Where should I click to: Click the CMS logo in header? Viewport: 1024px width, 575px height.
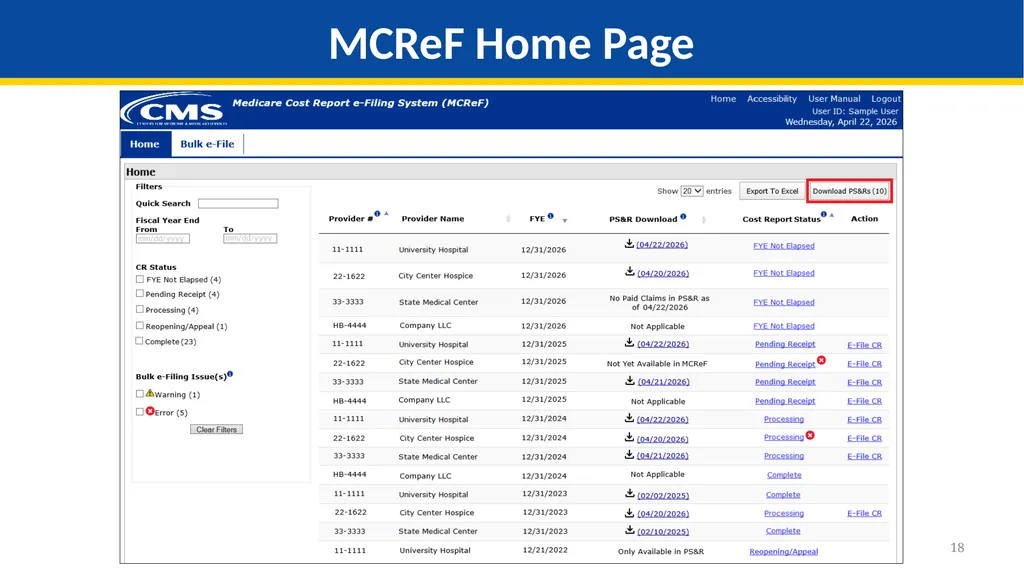(x=175, y=110)
